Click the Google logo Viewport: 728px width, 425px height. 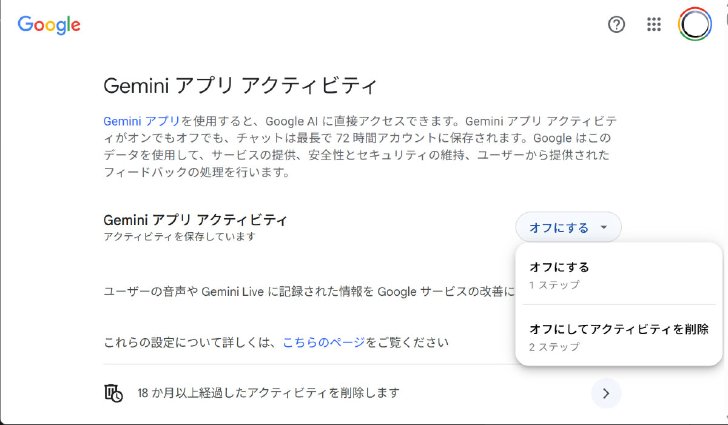coord(49,25)
